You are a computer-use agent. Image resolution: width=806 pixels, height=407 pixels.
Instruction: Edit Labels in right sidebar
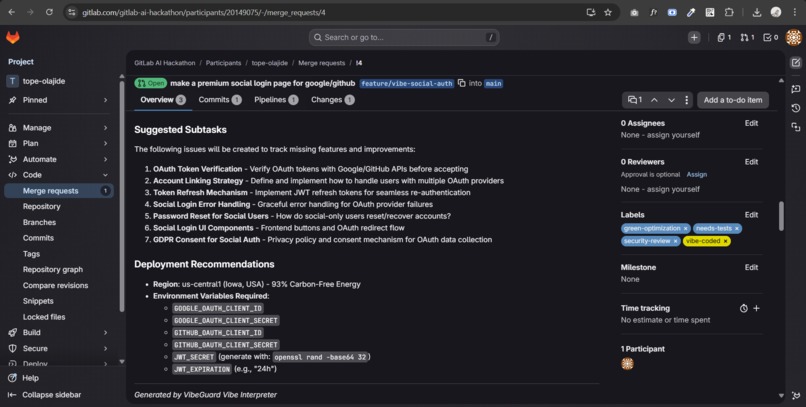tap(751, 215)
